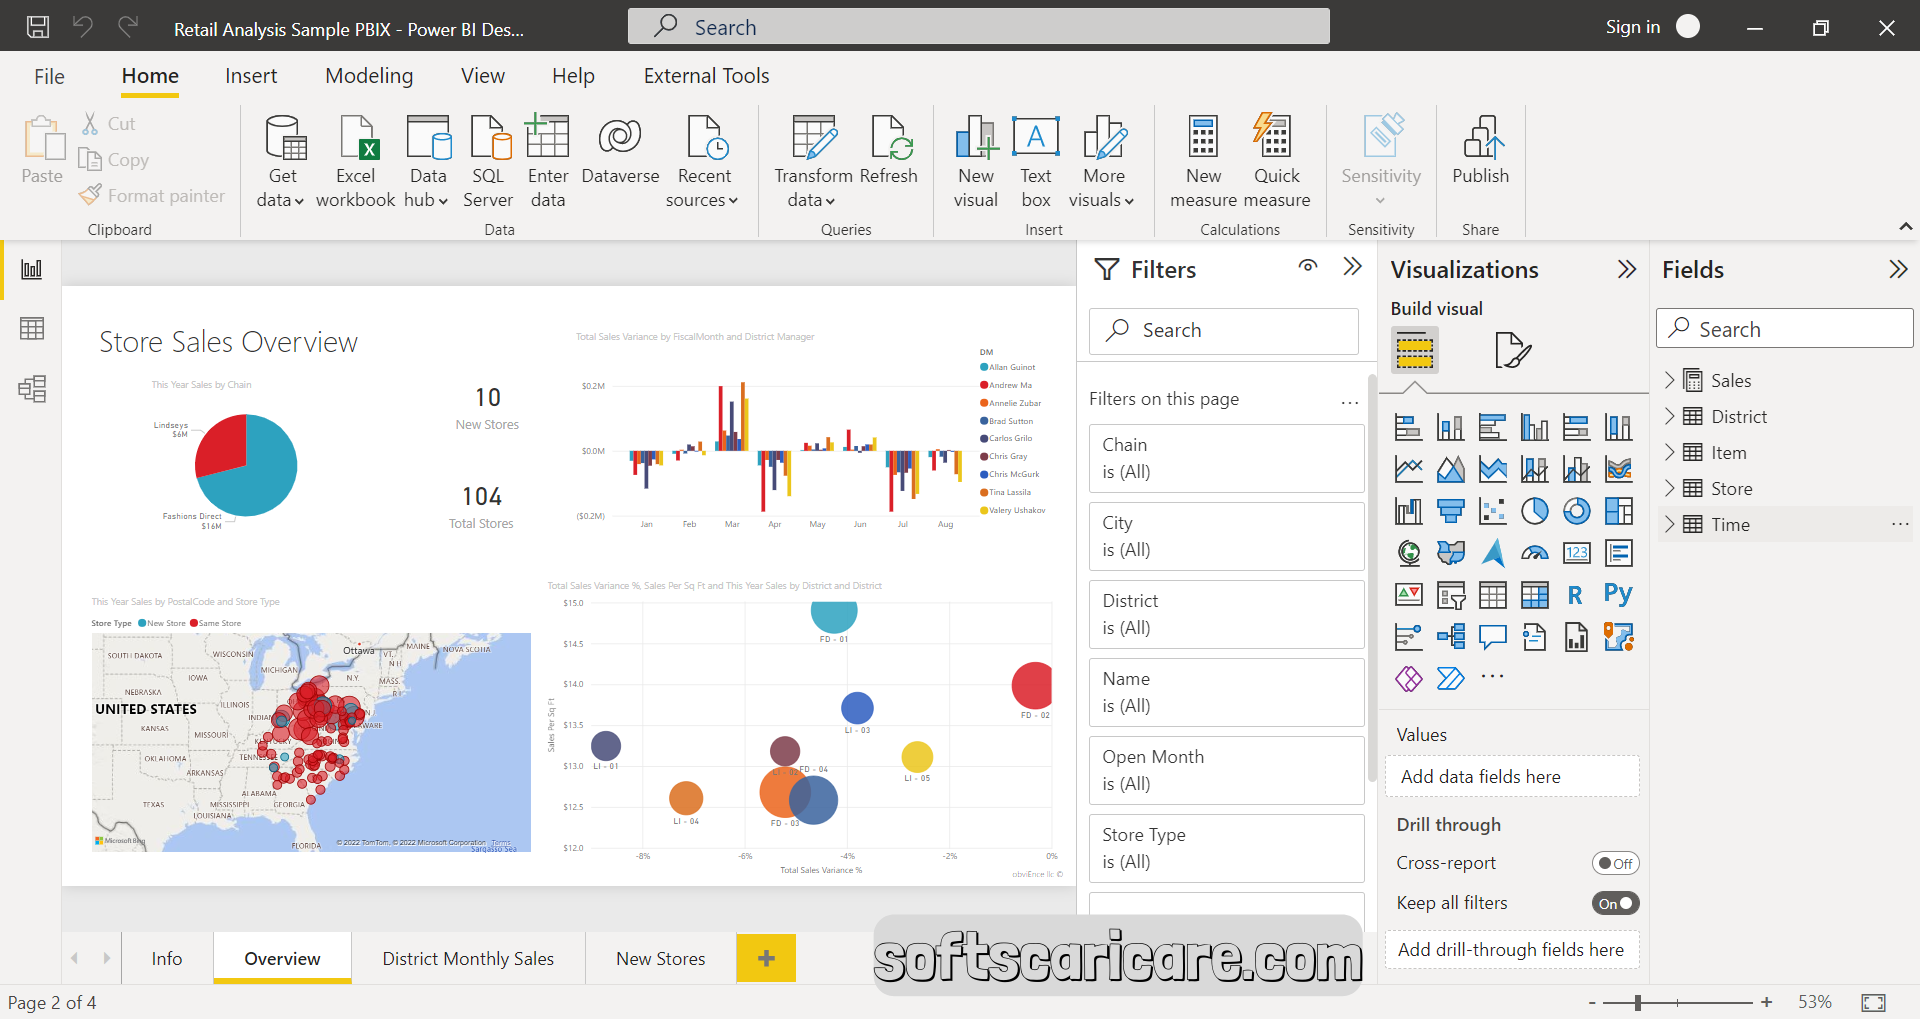Click Sign in

(x=1632, y=27)
